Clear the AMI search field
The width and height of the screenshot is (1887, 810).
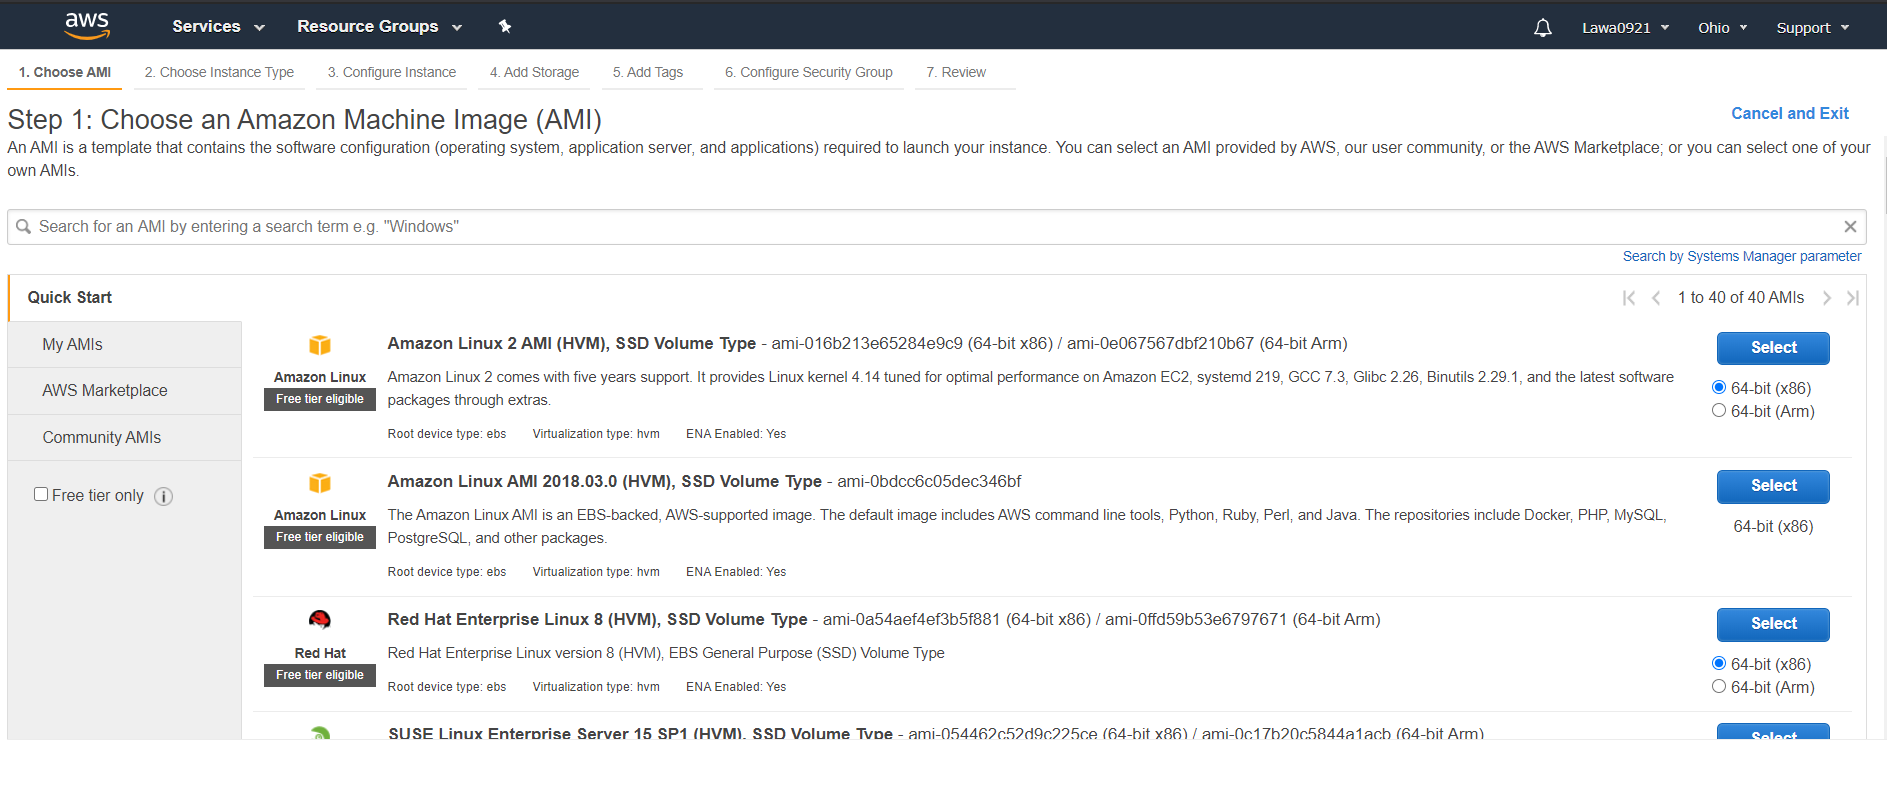(x=1850, y=227)
